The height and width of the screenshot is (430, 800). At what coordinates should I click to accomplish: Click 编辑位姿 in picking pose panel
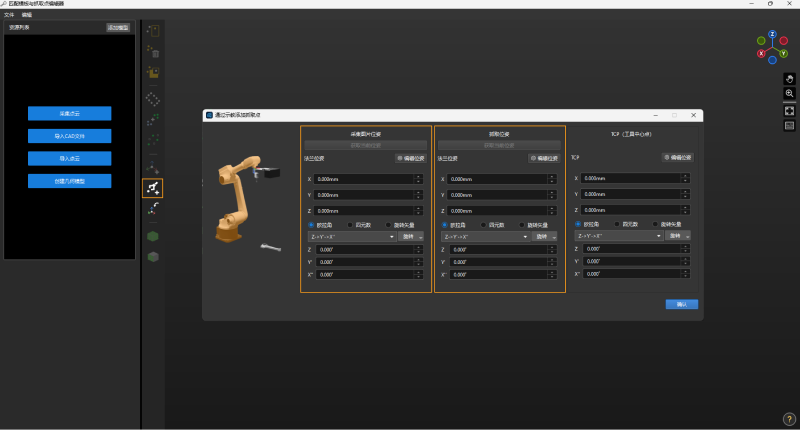tap(544, 159)
